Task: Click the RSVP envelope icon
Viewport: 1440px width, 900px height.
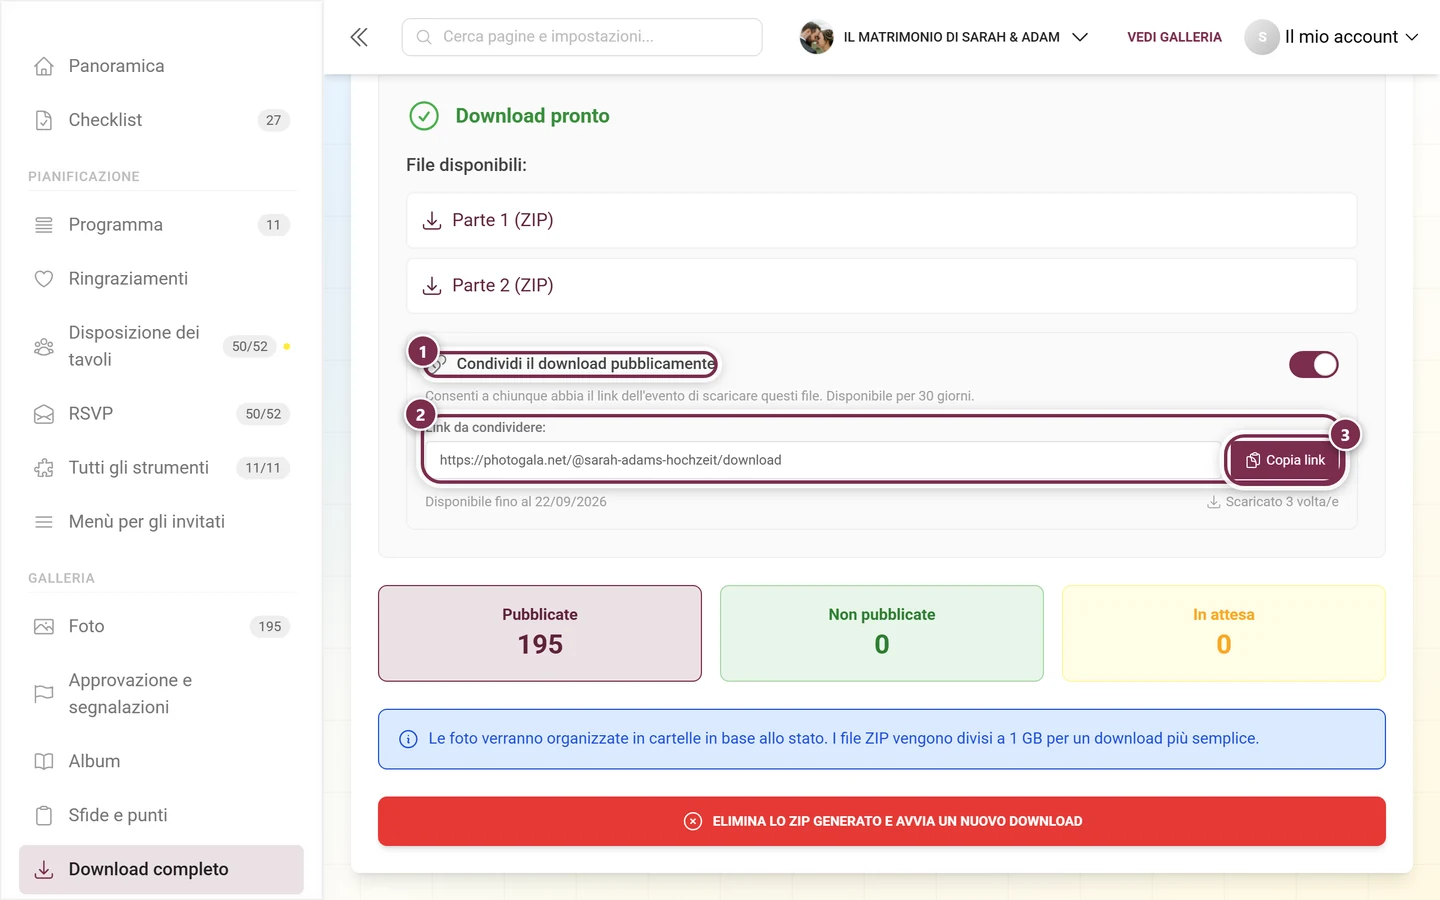Action: click(44, 414)
